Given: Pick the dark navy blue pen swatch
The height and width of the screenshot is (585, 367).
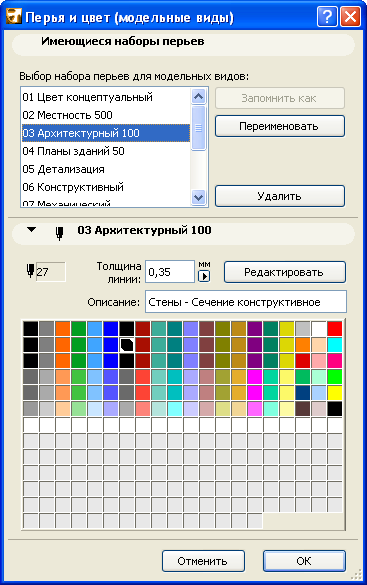Looking at the screenshot, I should [303, 393].
